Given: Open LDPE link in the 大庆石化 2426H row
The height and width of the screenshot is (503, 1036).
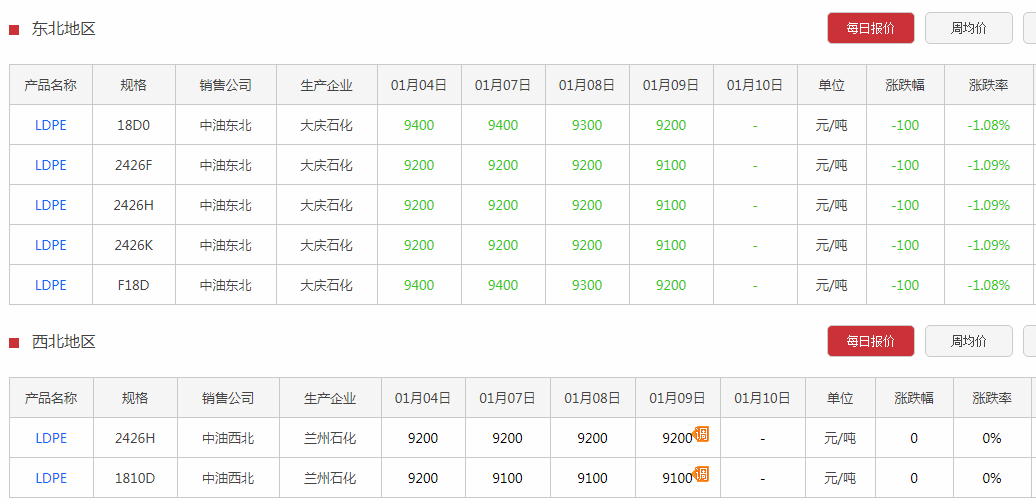Looking at the screenshot, I should point(51,205).
